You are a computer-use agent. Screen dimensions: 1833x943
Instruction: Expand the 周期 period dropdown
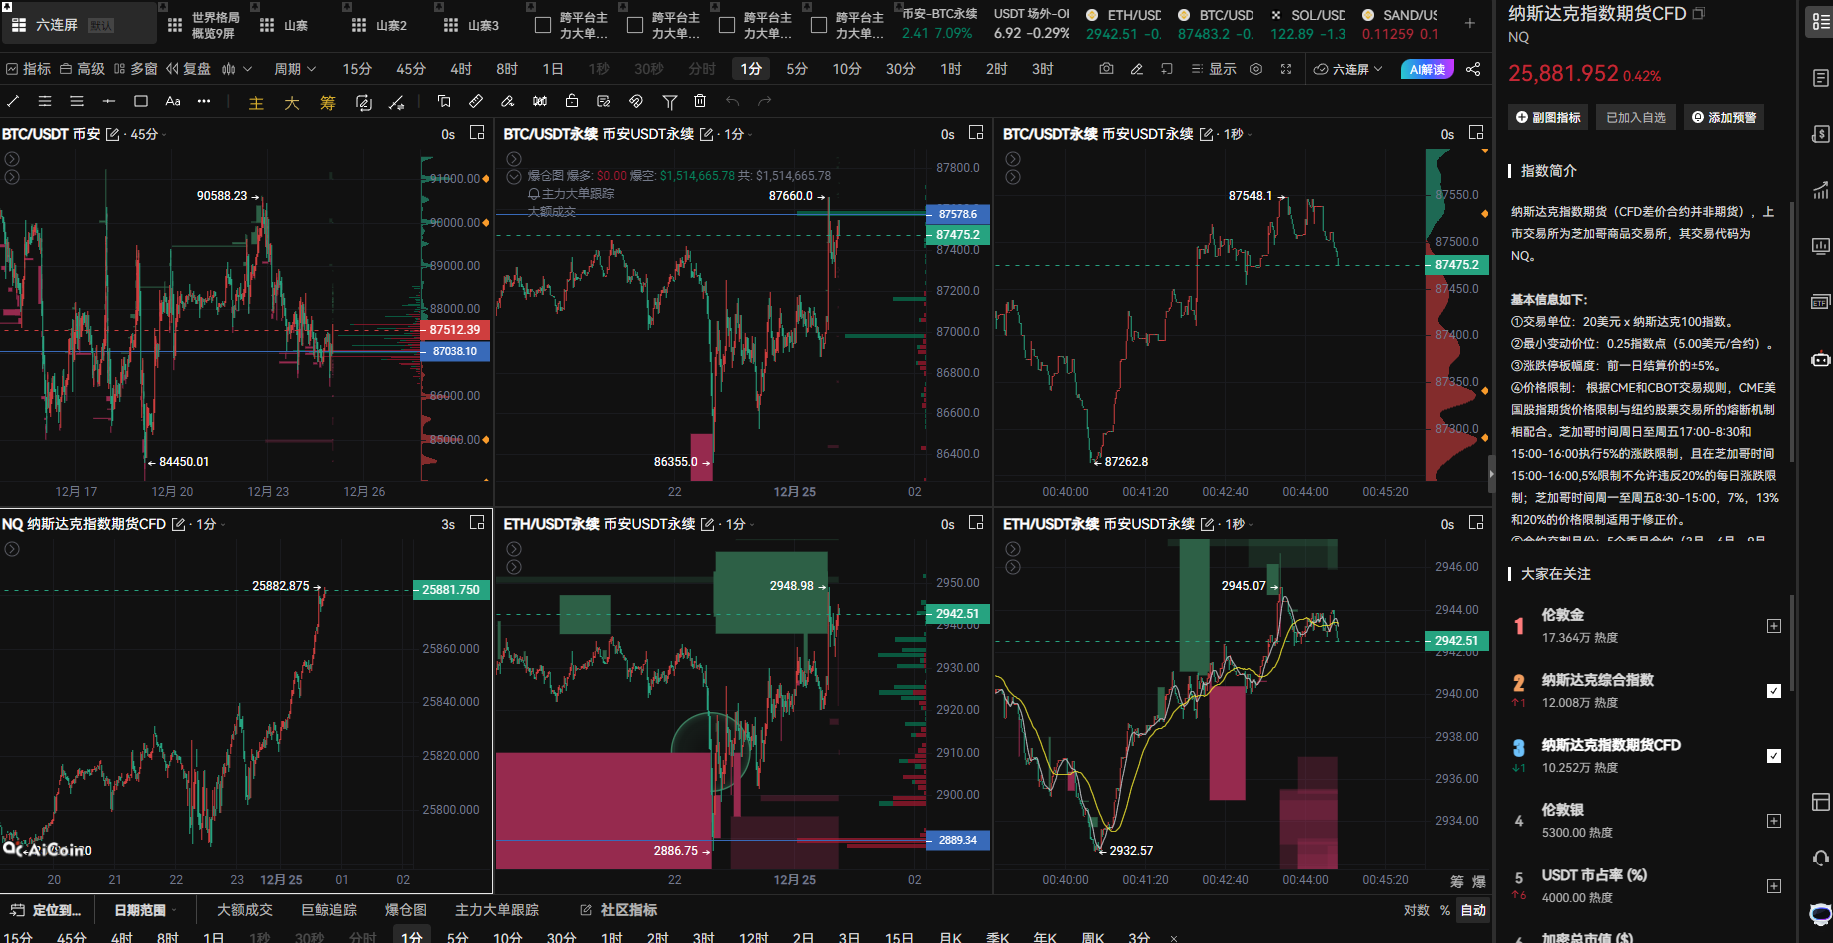click(x=295, y=69)
